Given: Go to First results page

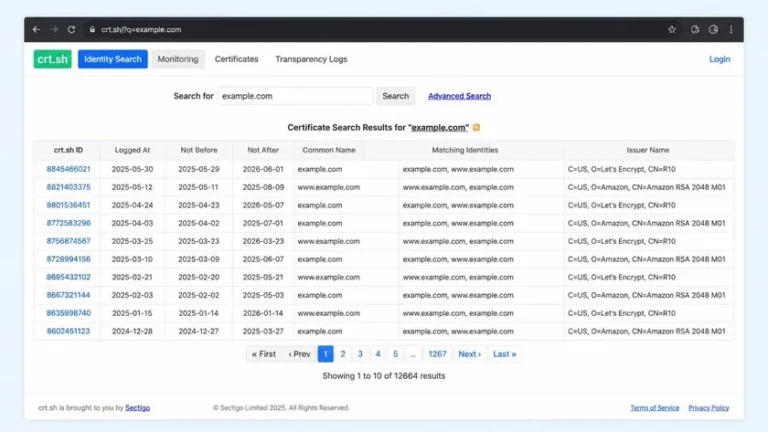Looking at the screenshot, I should [x=264, y=354].
